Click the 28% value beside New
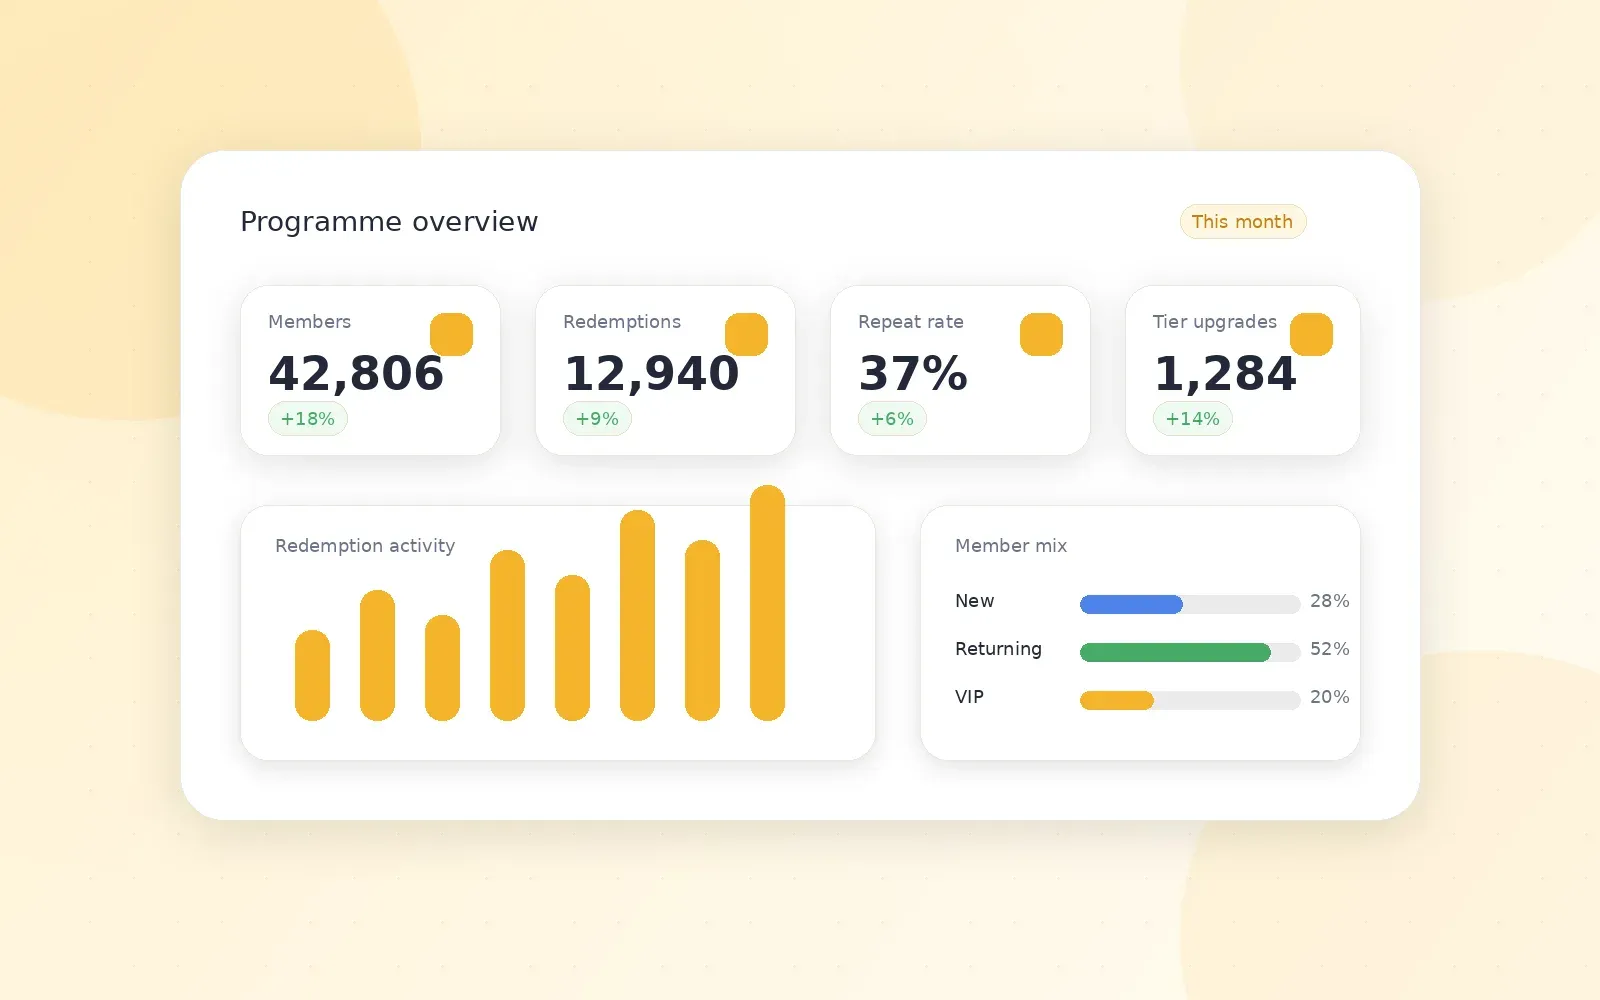1600x1000 pixels. pyautogui.click(x=1329, y=601)
